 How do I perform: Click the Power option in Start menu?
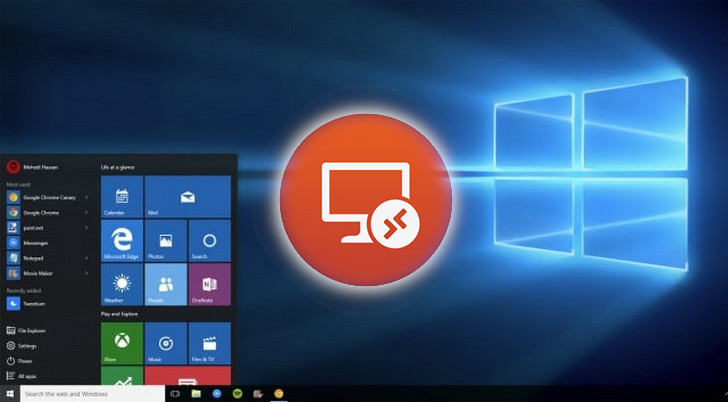pyautogui.click(x=20, y=361)
